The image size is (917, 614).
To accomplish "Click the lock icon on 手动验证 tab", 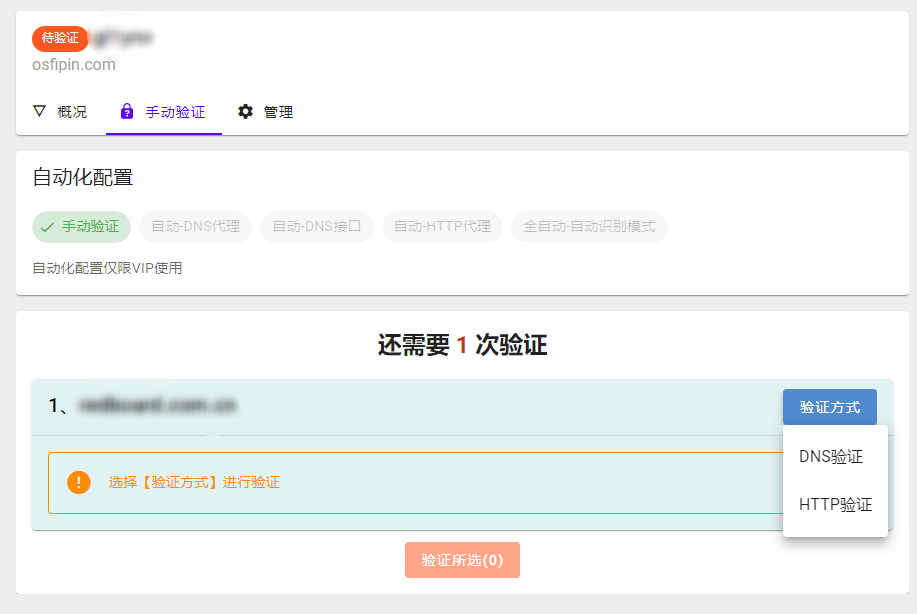I will click(x=126, y=111).
